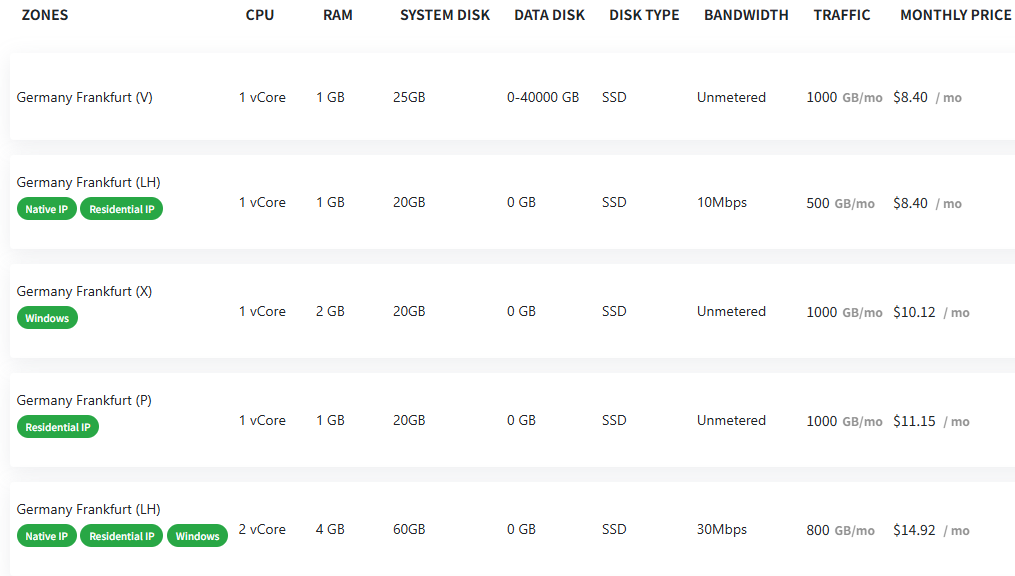Viewport: 1015px width, 576px height.
Task: Click the 0-40000 GB data disk value
Action: click(542, 97)
